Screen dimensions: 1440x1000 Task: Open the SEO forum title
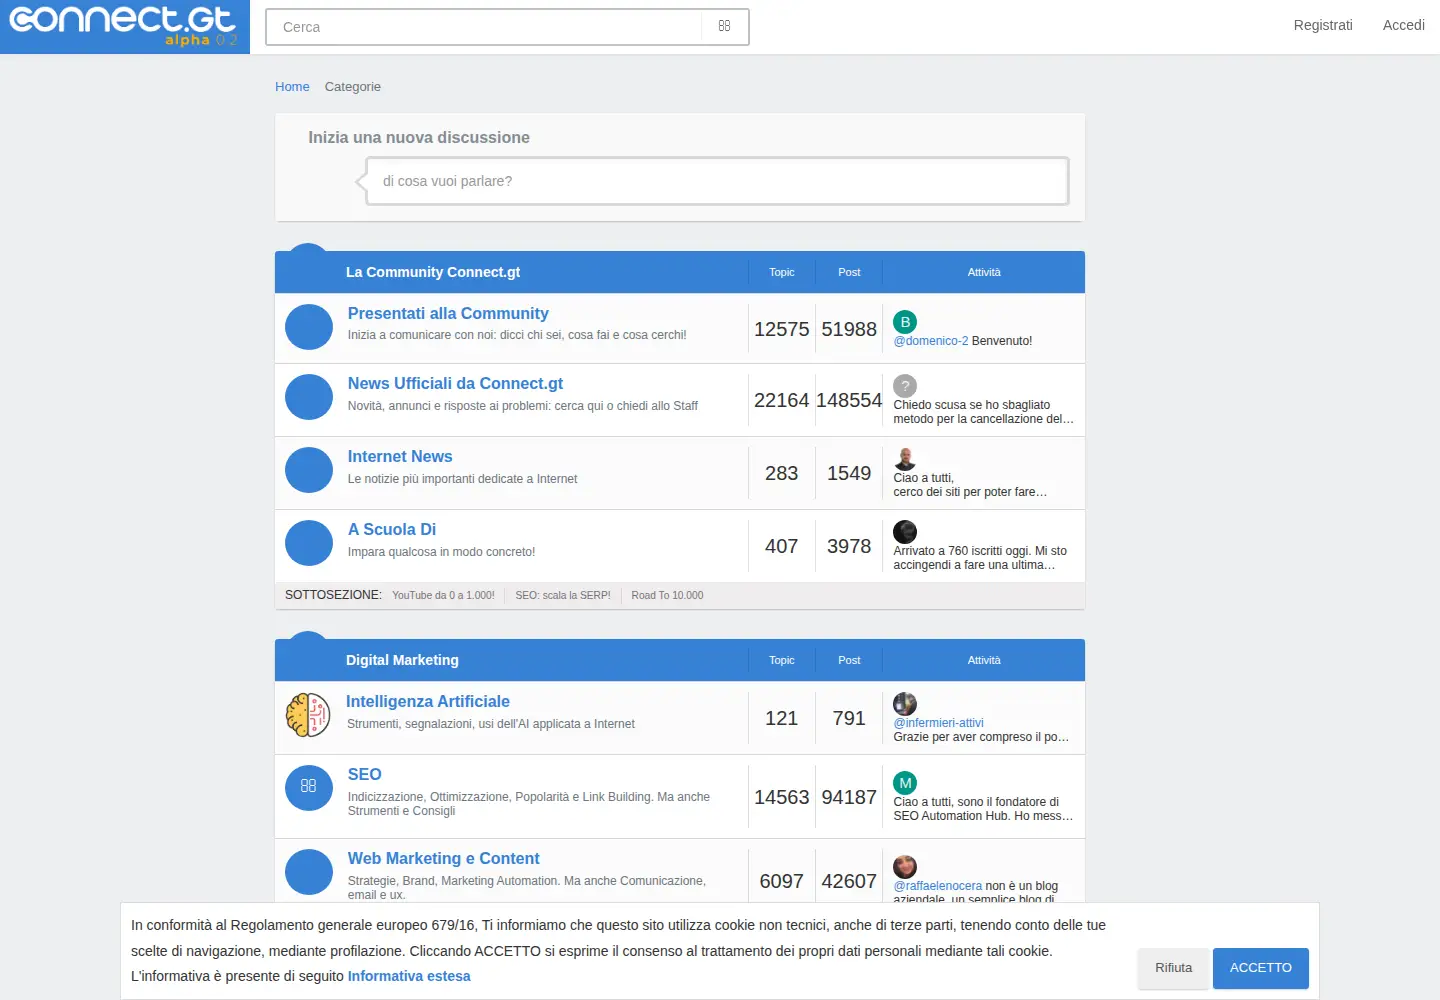click(x=365, y=775)
